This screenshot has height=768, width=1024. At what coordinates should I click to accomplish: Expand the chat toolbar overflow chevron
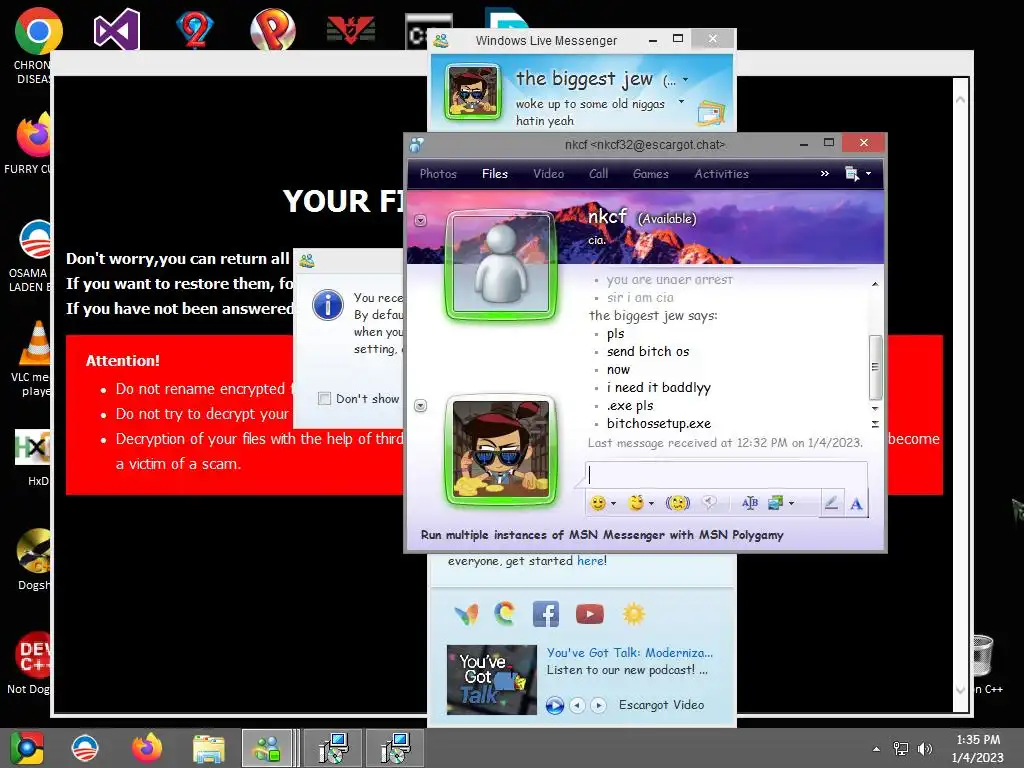825,174
